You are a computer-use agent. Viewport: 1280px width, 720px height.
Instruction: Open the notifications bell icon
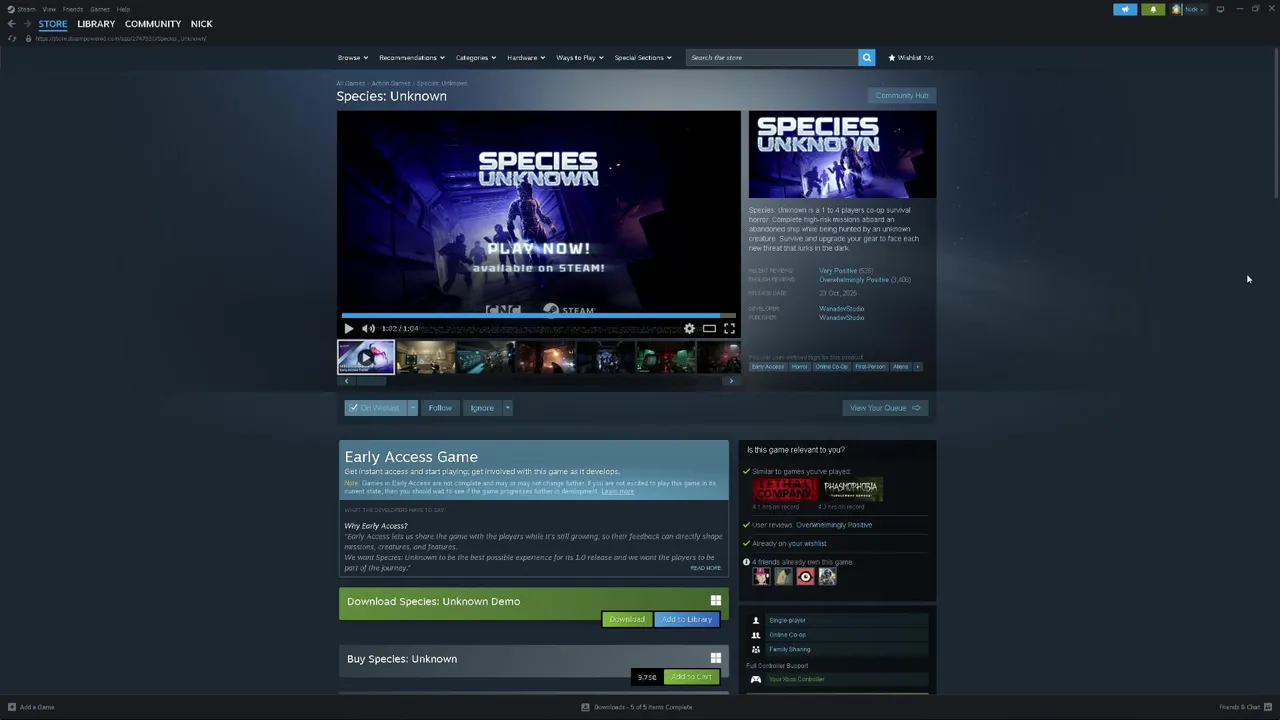pos(1153,9)
